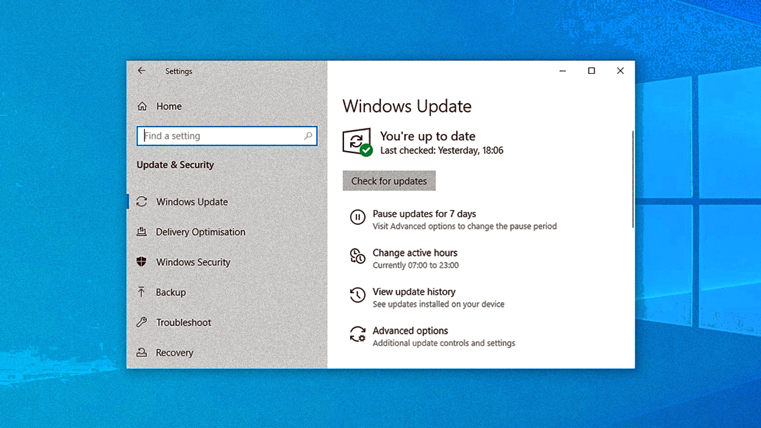
Task: Open Change active hours
Action: 415,252
